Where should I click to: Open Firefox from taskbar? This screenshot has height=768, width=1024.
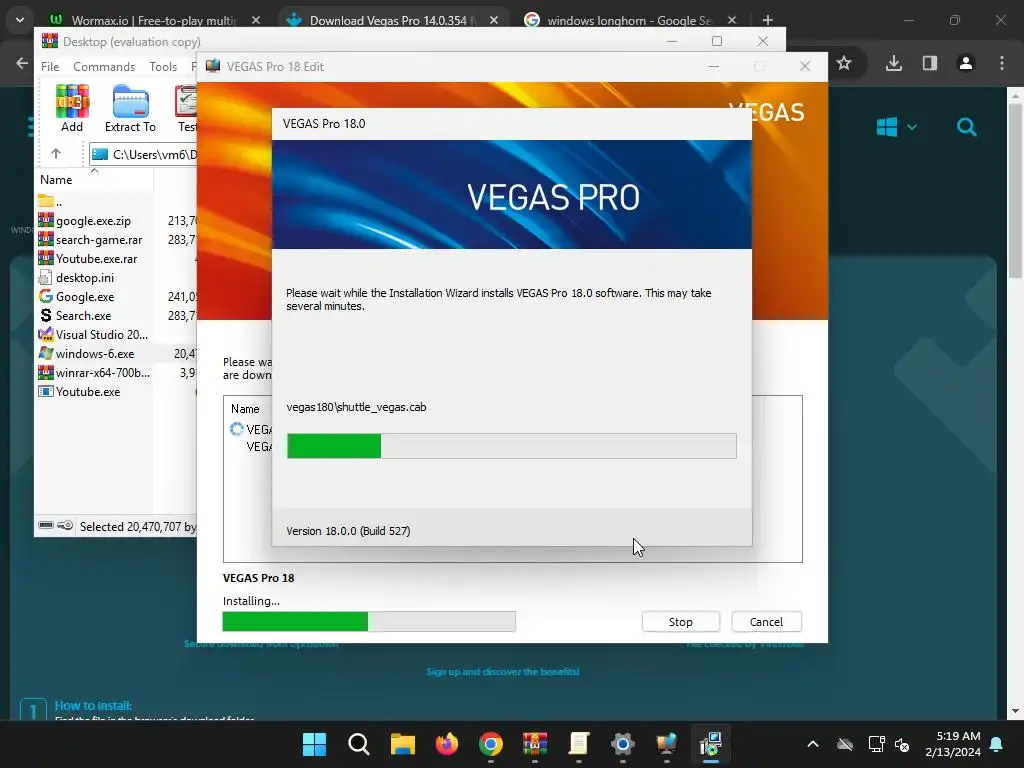coord(447,744)
